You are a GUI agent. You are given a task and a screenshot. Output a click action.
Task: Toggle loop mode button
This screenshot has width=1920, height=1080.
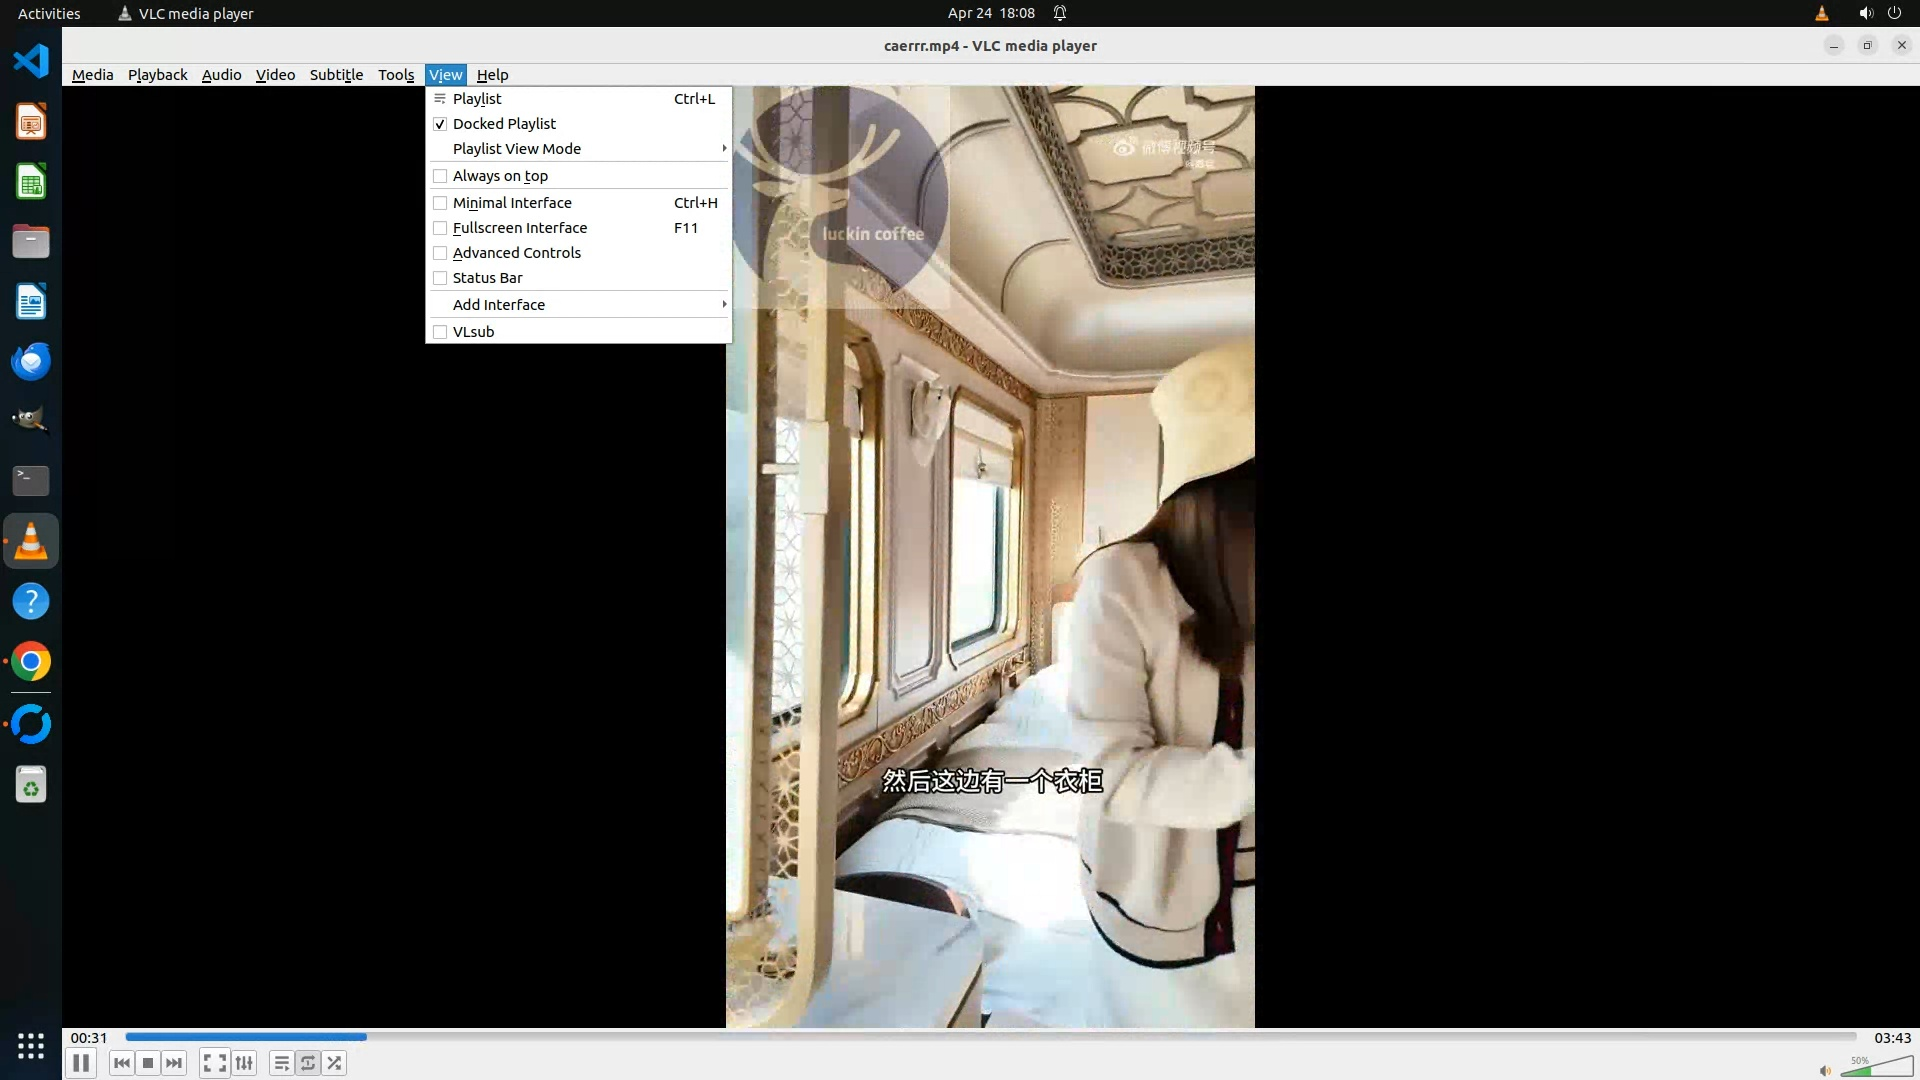click(x=308, y=1063)
